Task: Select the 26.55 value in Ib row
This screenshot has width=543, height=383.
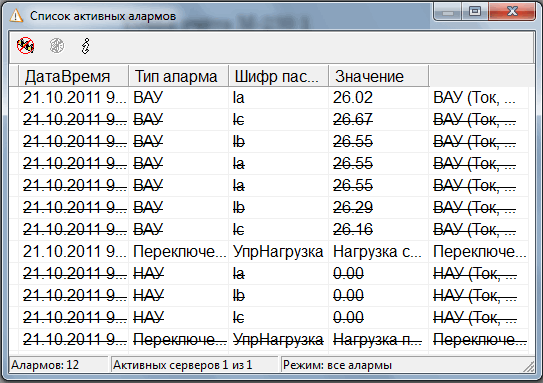Action: [x=379, y=142]
